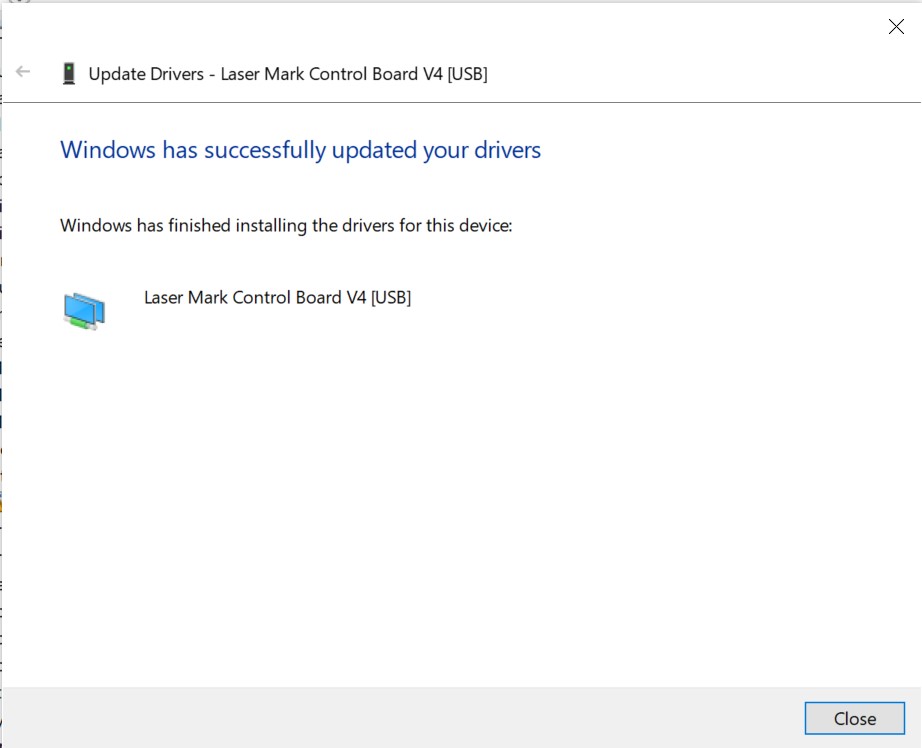Screen dimensions: 922x748
Task: Click the word "Windows" starting the body message
Action: pos(96,226)
